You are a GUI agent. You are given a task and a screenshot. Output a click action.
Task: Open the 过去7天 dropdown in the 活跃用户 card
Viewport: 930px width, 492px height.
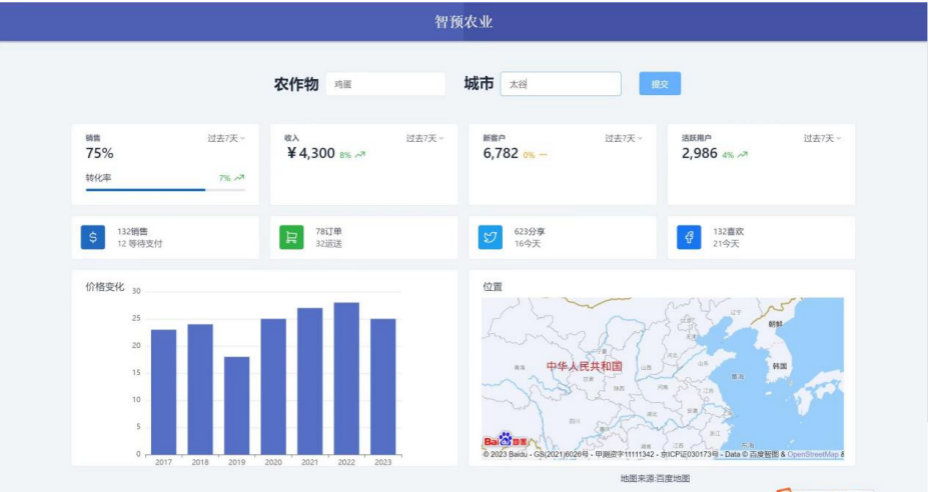(822, 138)
